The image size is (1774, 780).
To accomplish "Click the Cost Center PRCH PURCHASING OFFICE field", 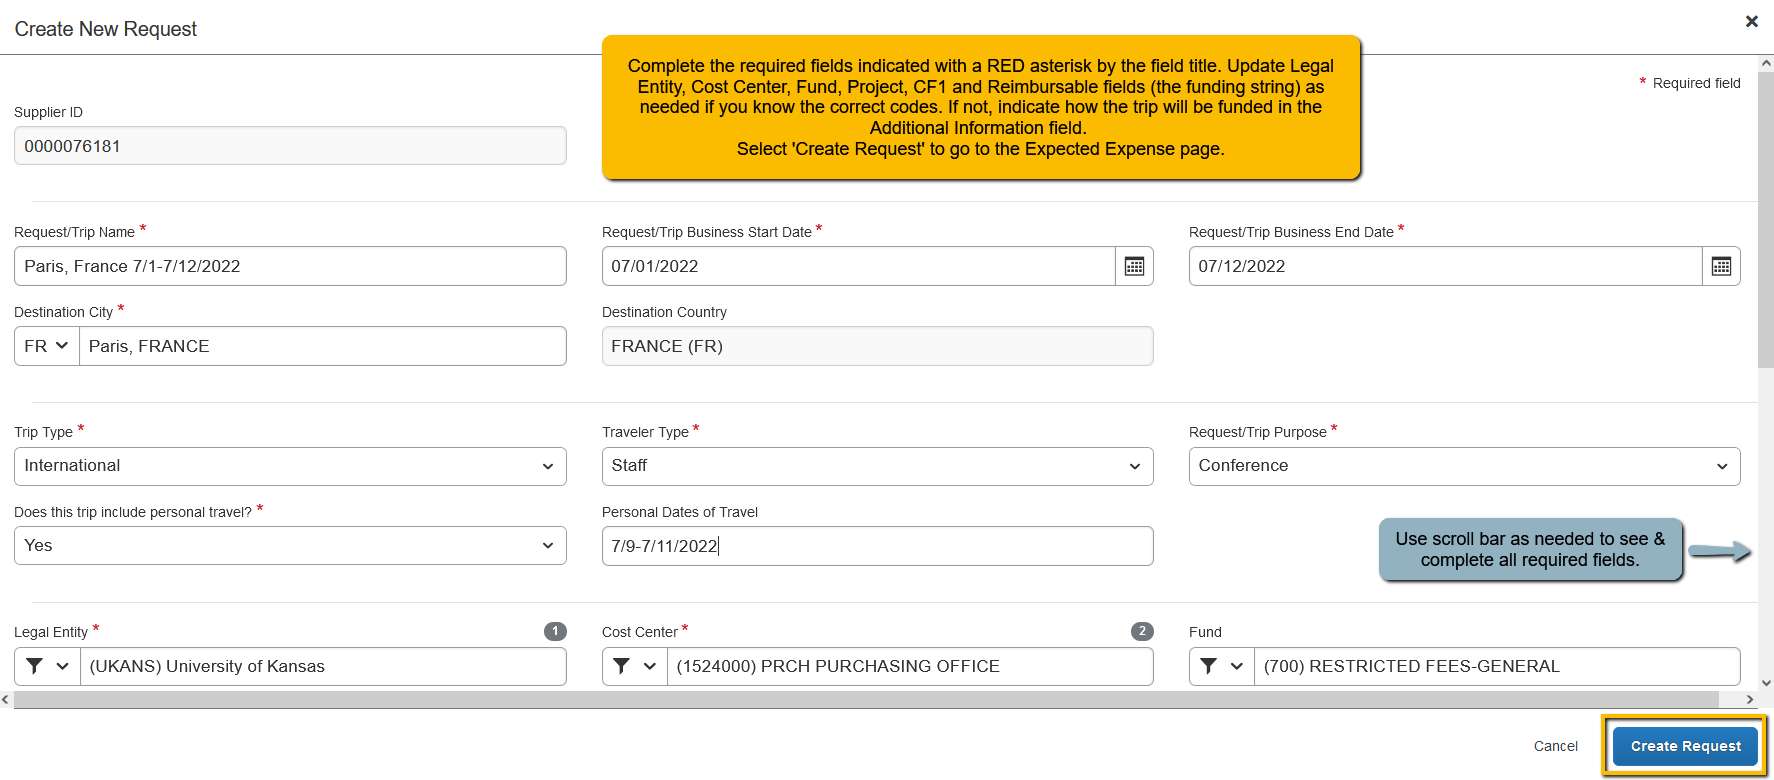I will point(910,666).
